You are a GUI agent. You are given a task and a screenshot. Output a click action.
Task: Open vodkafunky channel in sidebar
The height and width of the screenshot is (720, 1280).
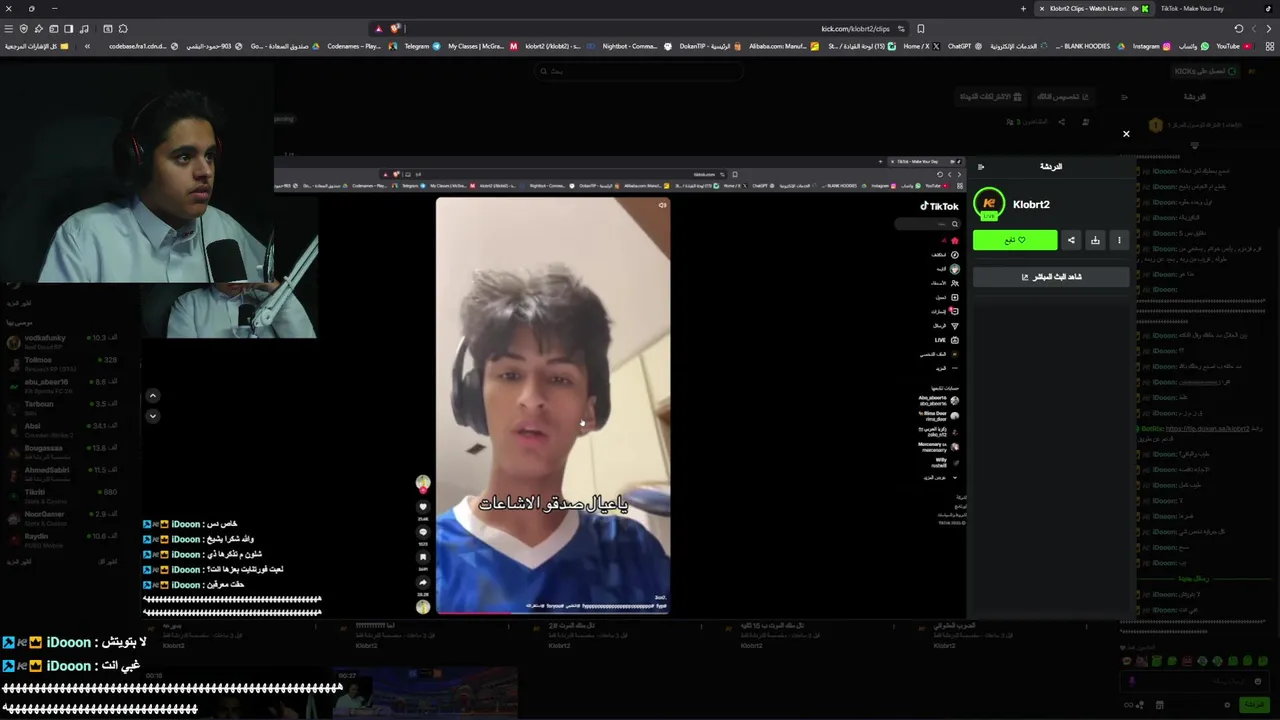point(62,342)
